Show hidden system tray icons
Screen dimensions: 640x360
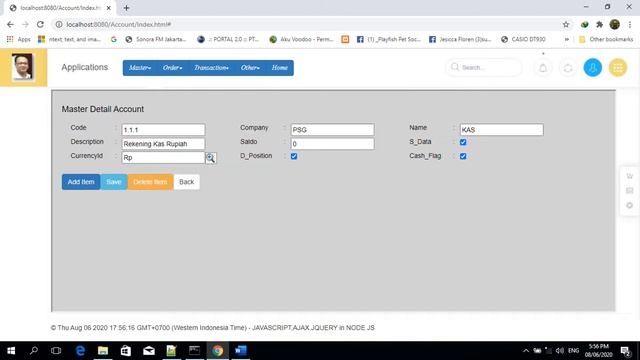coord(526,351)
